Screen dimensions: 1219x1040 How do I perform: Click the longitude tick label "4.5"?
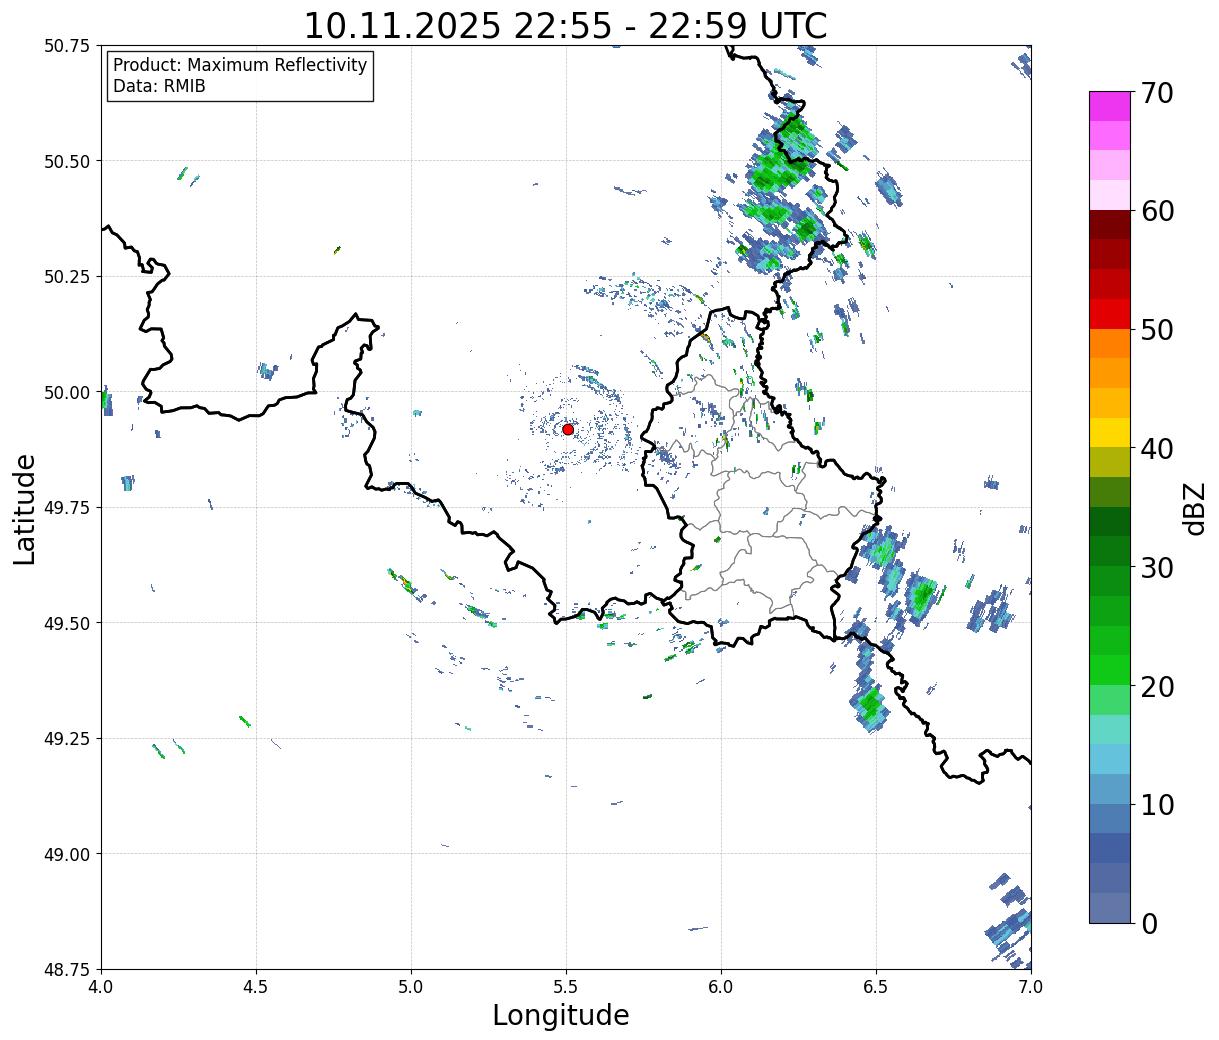(256, 987)
